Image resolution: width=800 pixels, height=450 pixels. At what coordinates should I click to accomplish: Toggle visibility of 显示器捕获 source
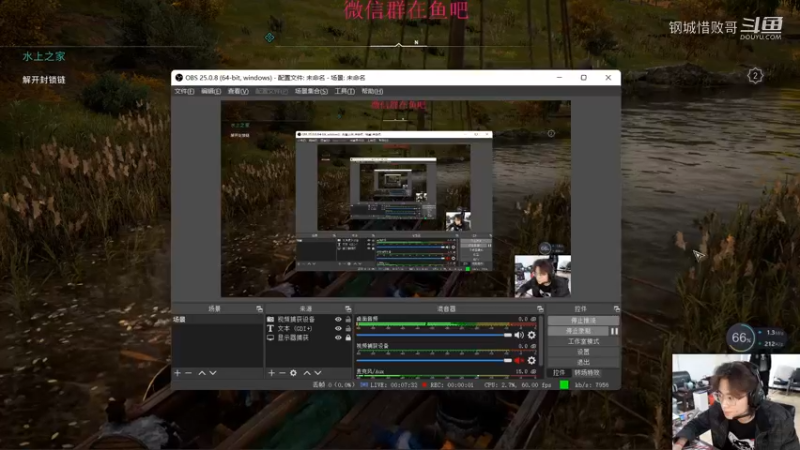(338, 338)
